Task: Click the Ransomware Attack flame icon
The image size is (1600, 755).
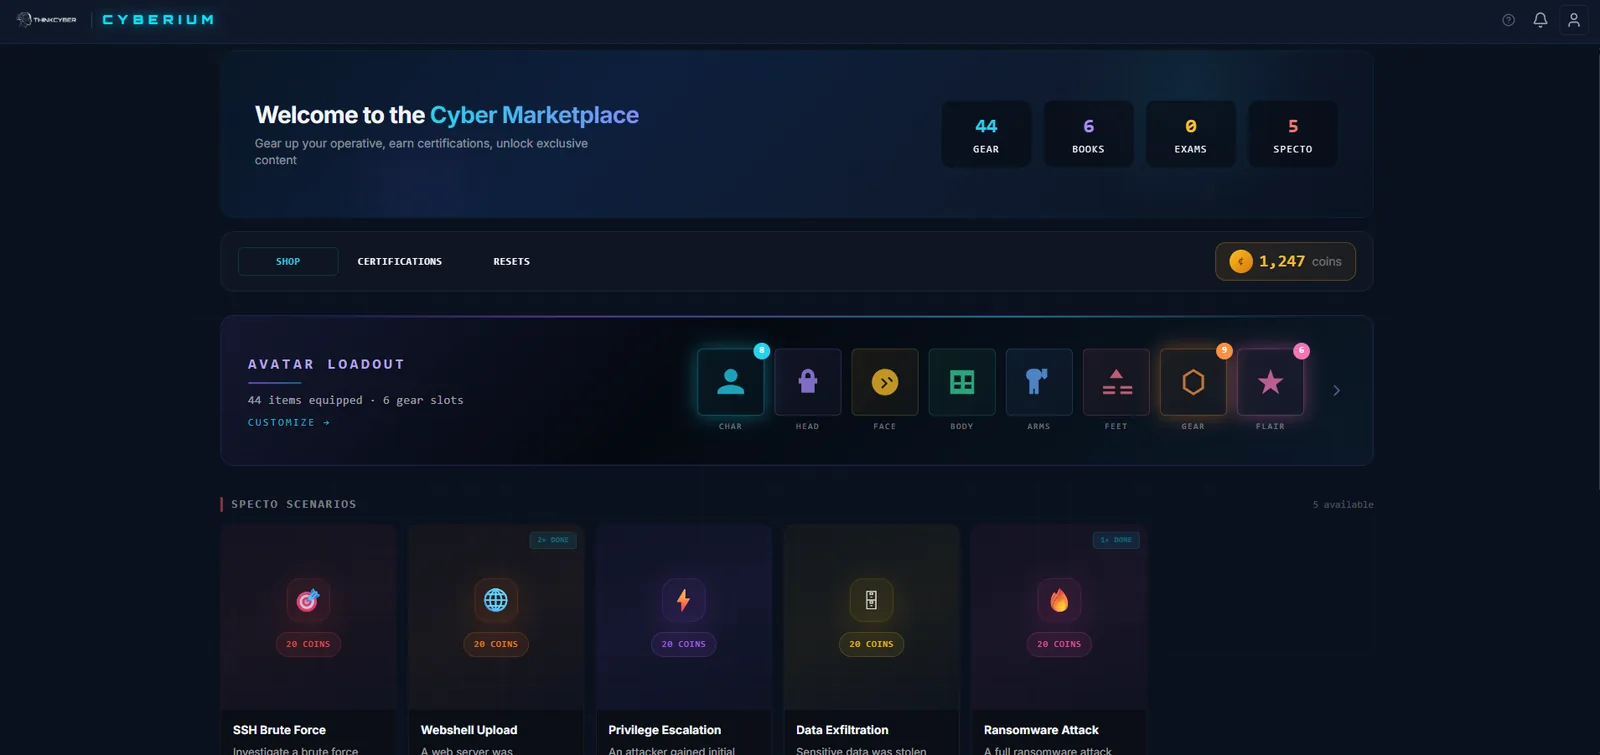Action: (x=1059, y=600)
